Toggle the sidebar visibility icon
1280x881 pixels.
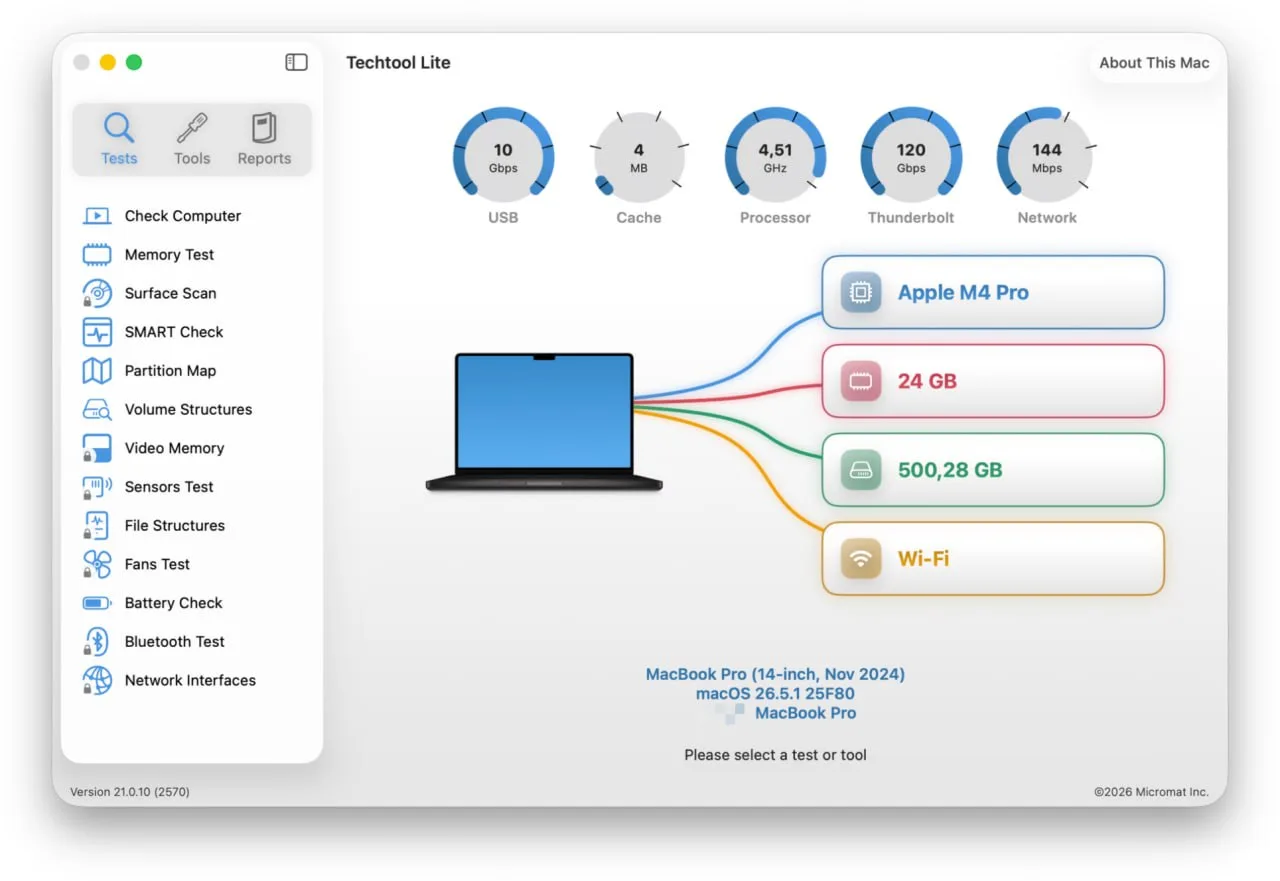tap(296, 62)
